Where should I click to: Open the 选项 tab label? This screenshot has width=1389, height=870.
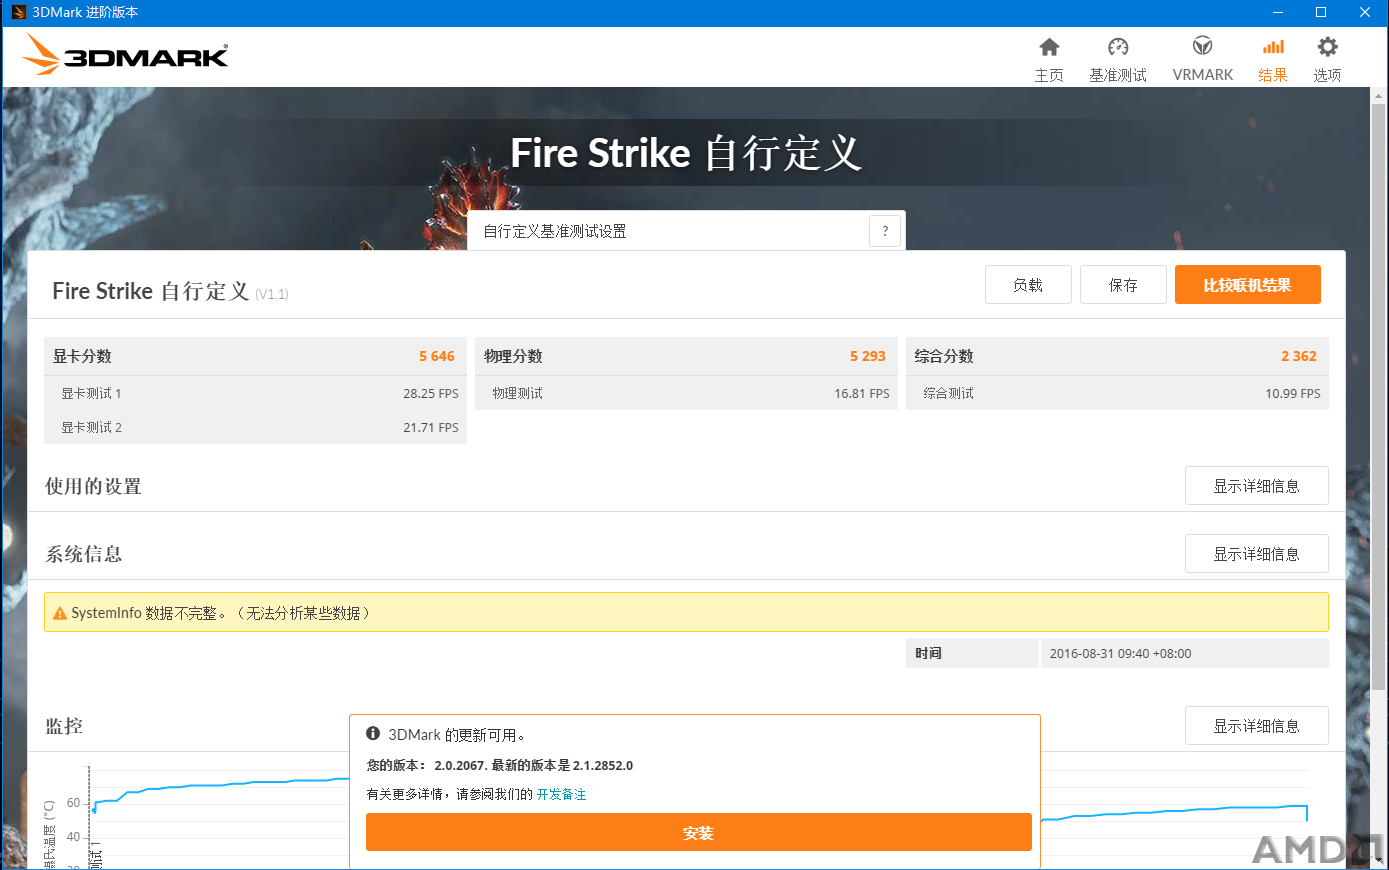pos(1327,75)
